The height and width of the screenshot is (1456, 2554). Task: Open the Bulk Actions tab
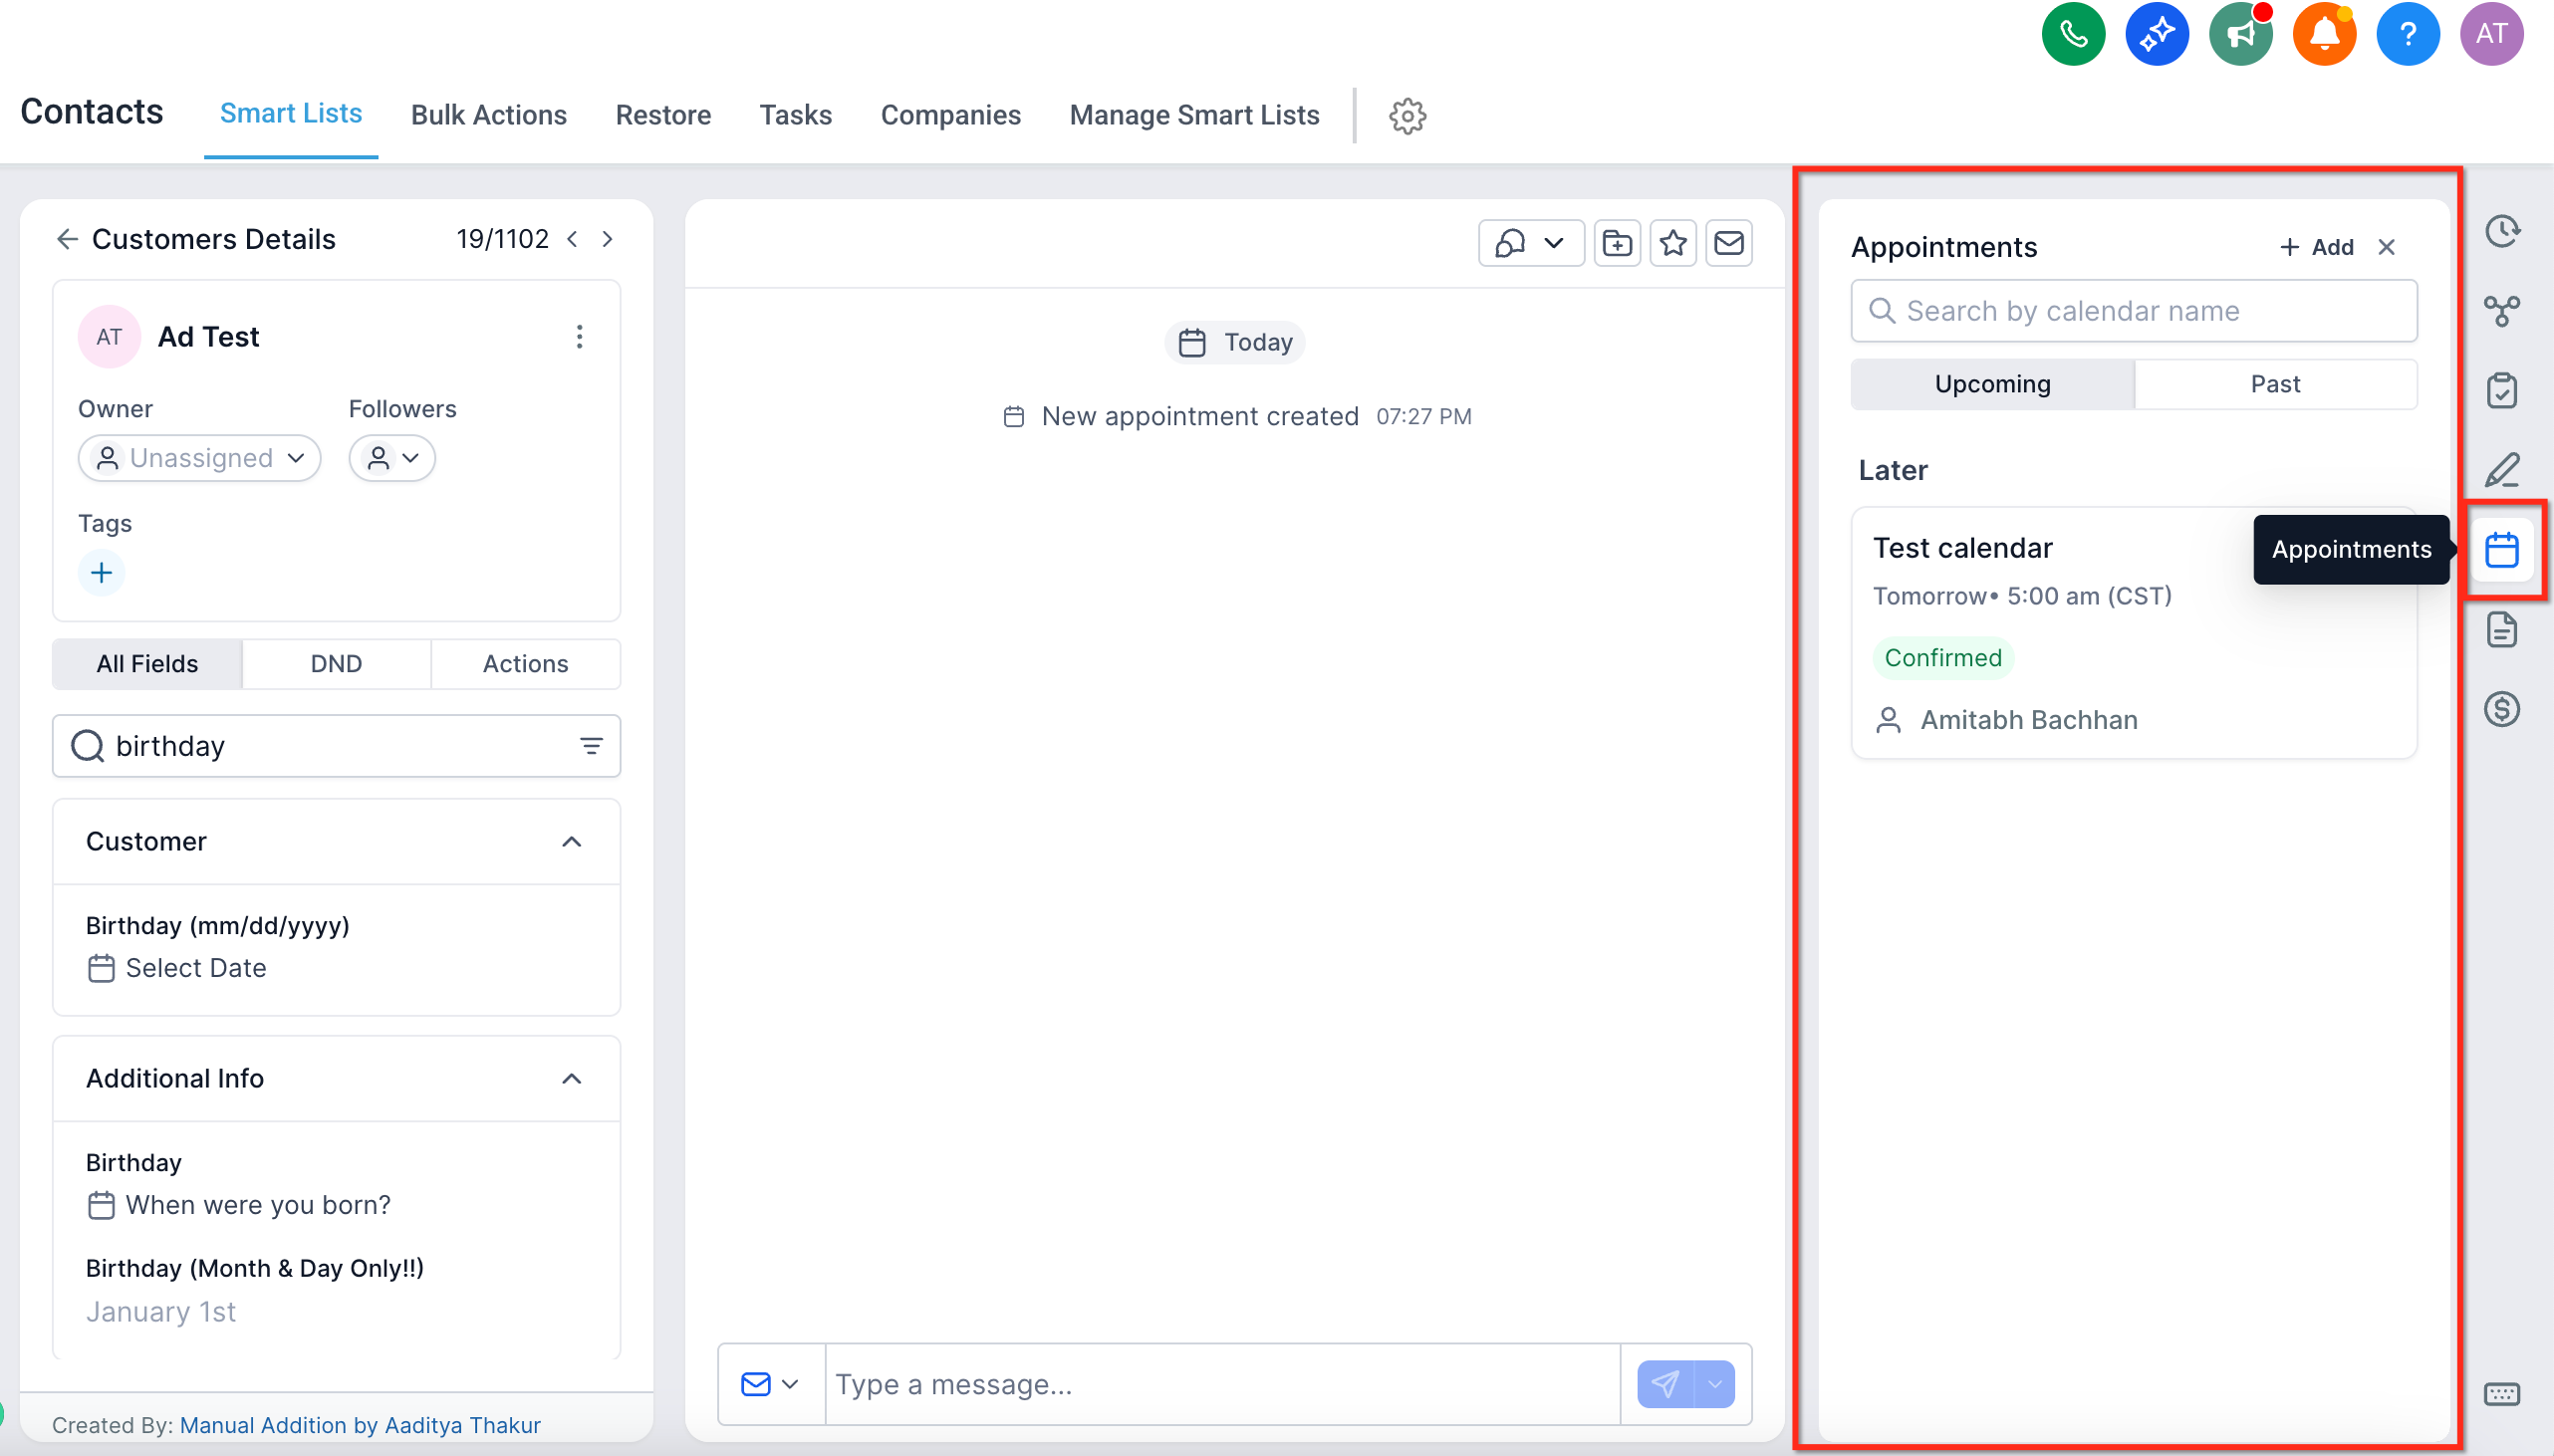tap(488, 115)
